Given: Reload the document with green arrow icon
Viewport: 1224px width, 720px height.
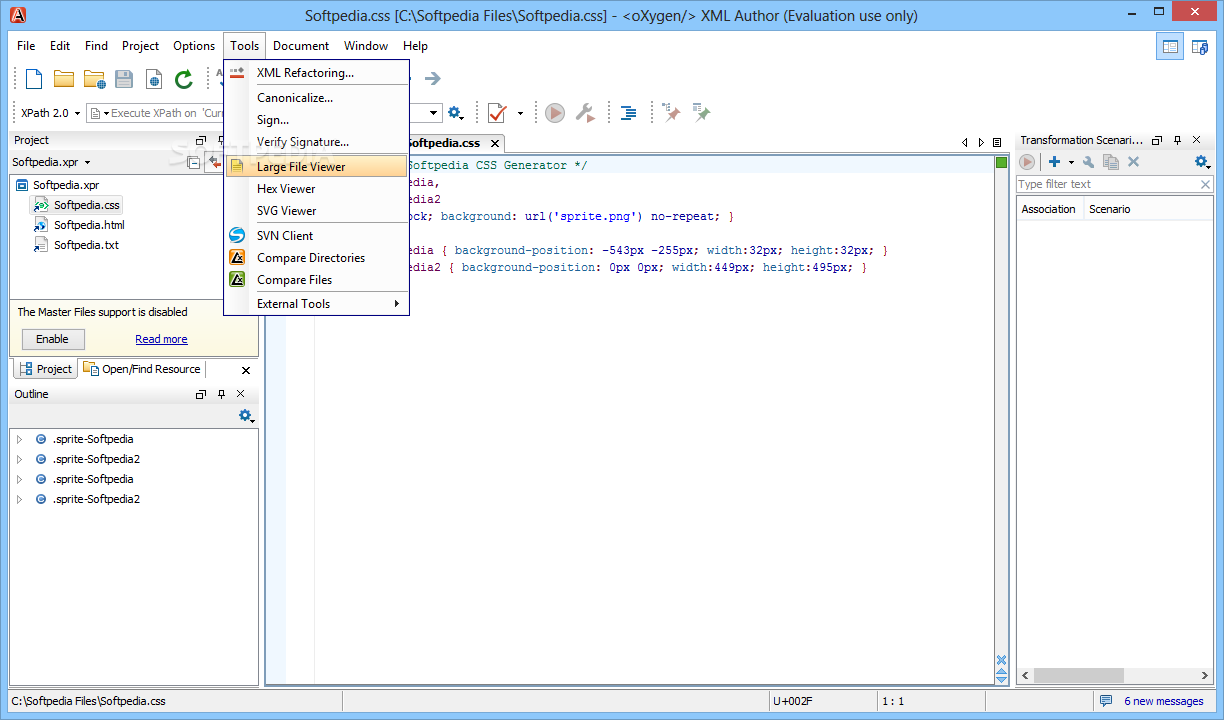Looking at the screenshot, I should click(184, 79).
